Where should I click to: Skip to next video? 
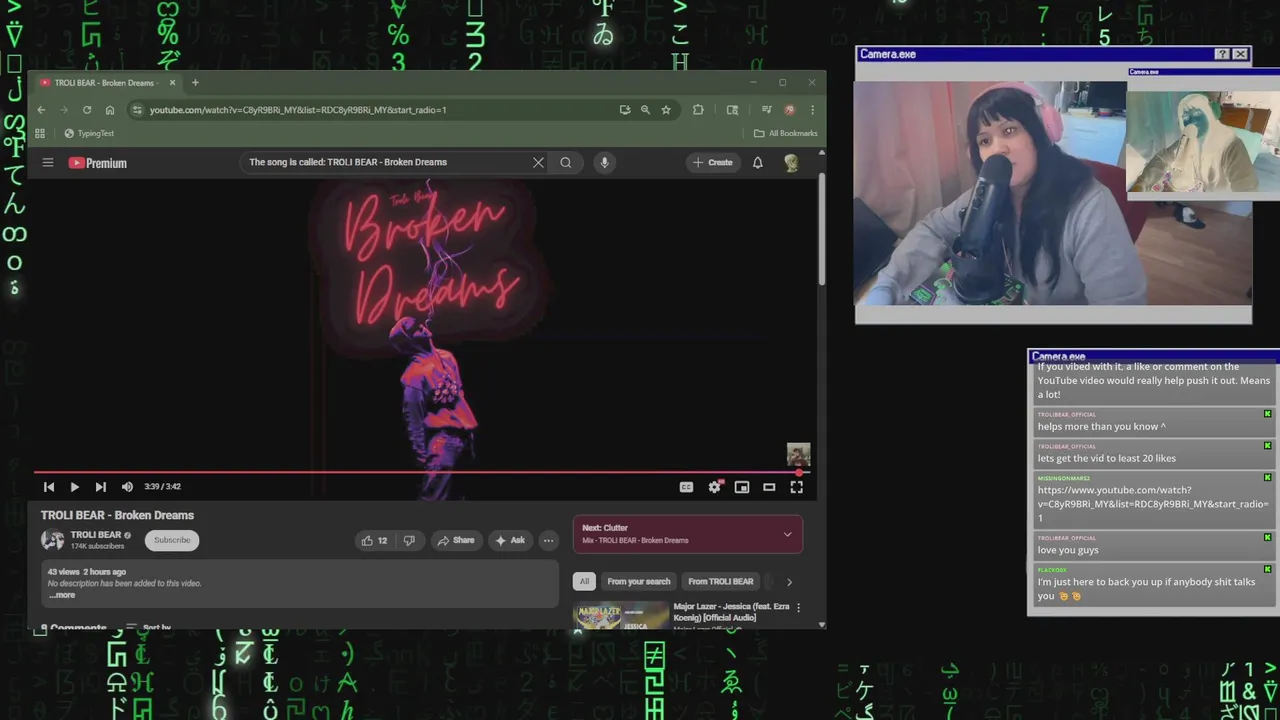pos(100,486)
